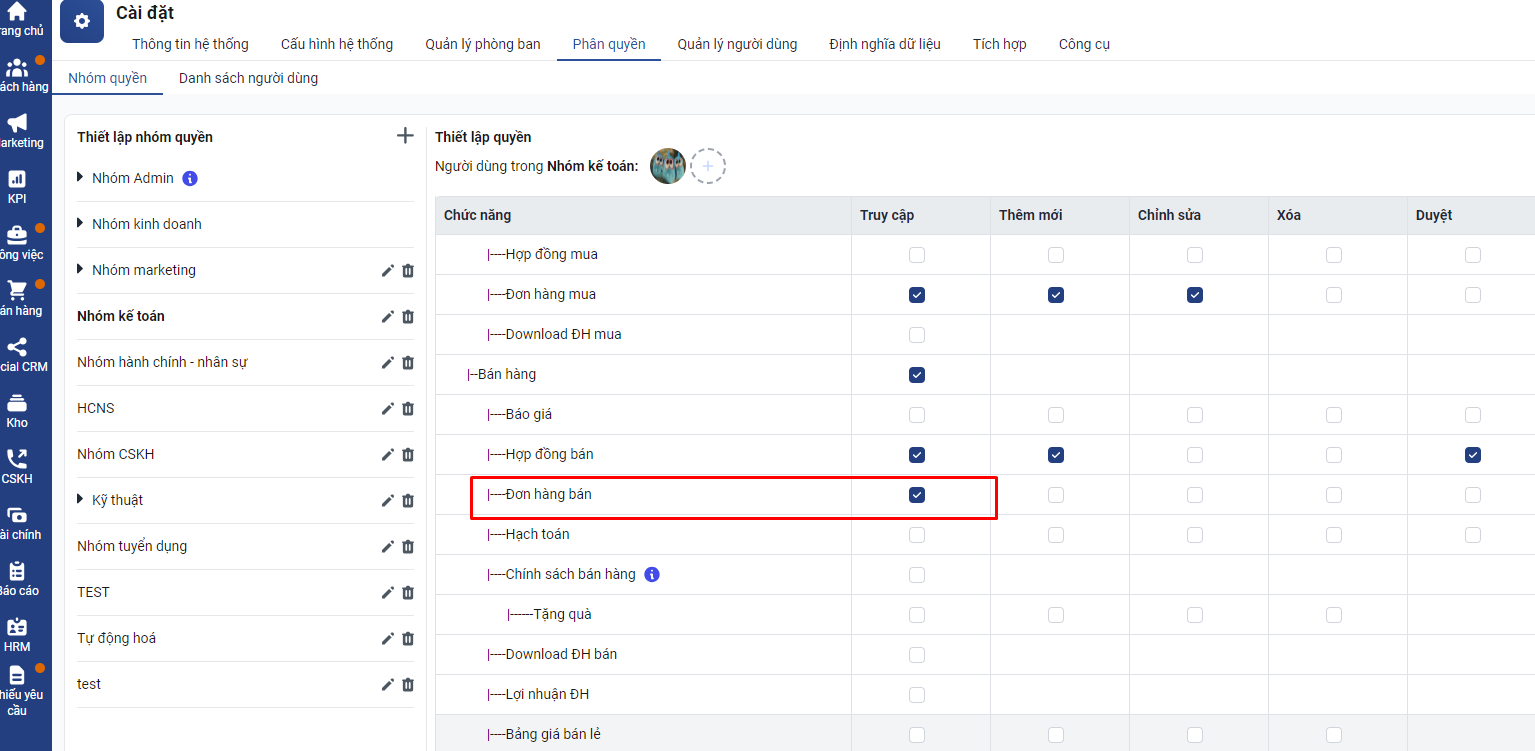Image resolution: width=1535 pixels, height=751 pixels.
Task: Open the Danh sách người dùng tab
Action: (248, 78)
